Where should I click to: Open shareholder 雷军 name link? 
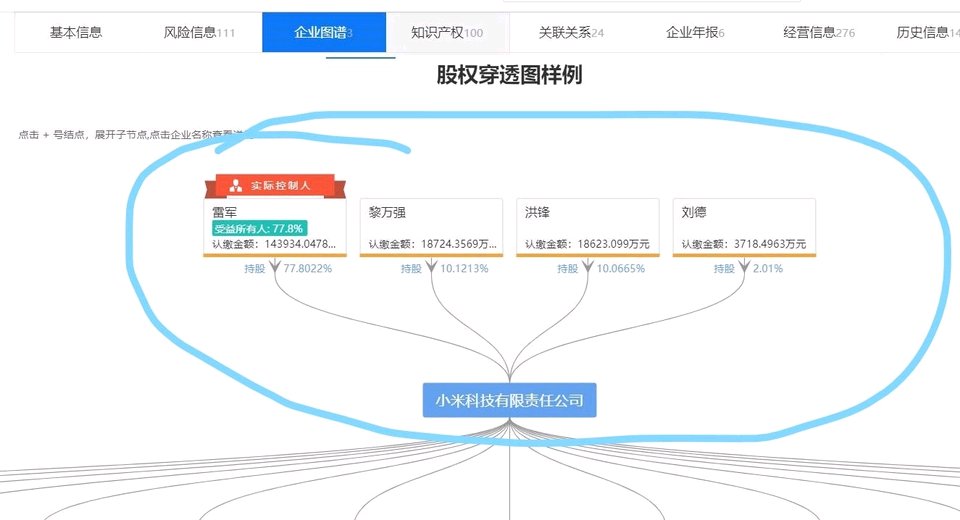(224, 213)
